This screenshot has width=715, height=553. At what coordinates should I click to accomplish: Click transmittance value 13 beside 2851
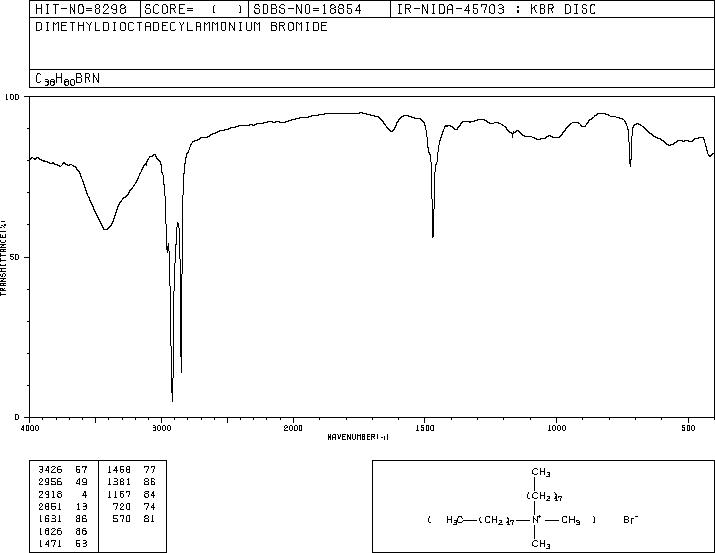pos(81,506)
